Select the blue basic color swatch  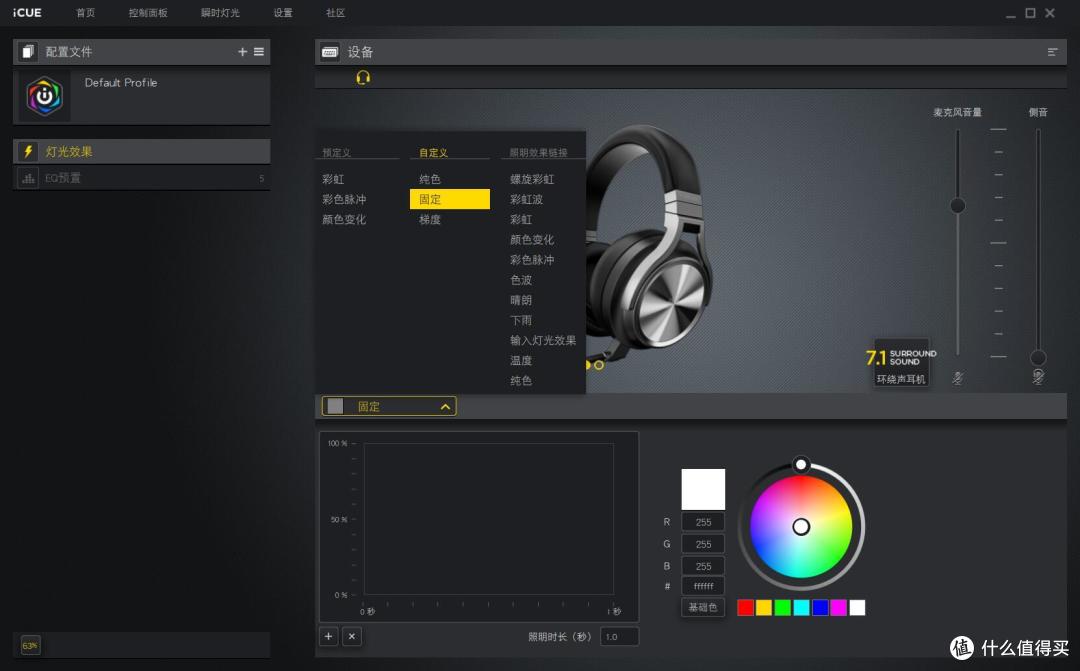(820, 607)
